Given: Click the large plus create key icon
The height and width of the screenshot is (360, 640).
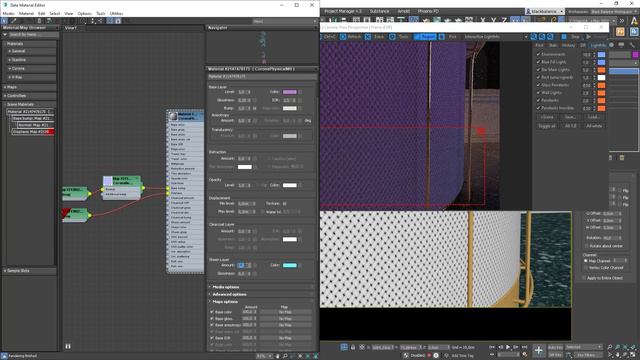Looking at the screenshot, I should click(538, 350).
